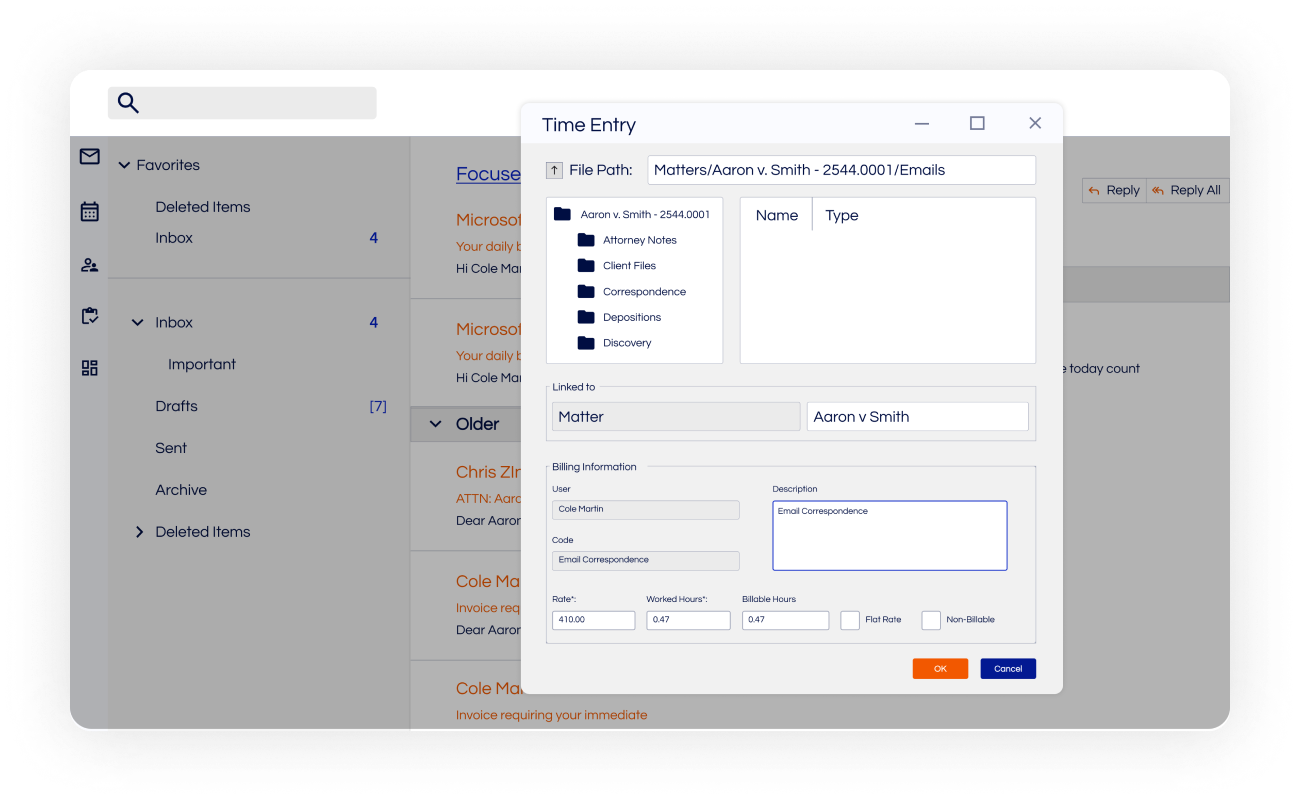Click the Reply All button

(x=1187, y=190)
